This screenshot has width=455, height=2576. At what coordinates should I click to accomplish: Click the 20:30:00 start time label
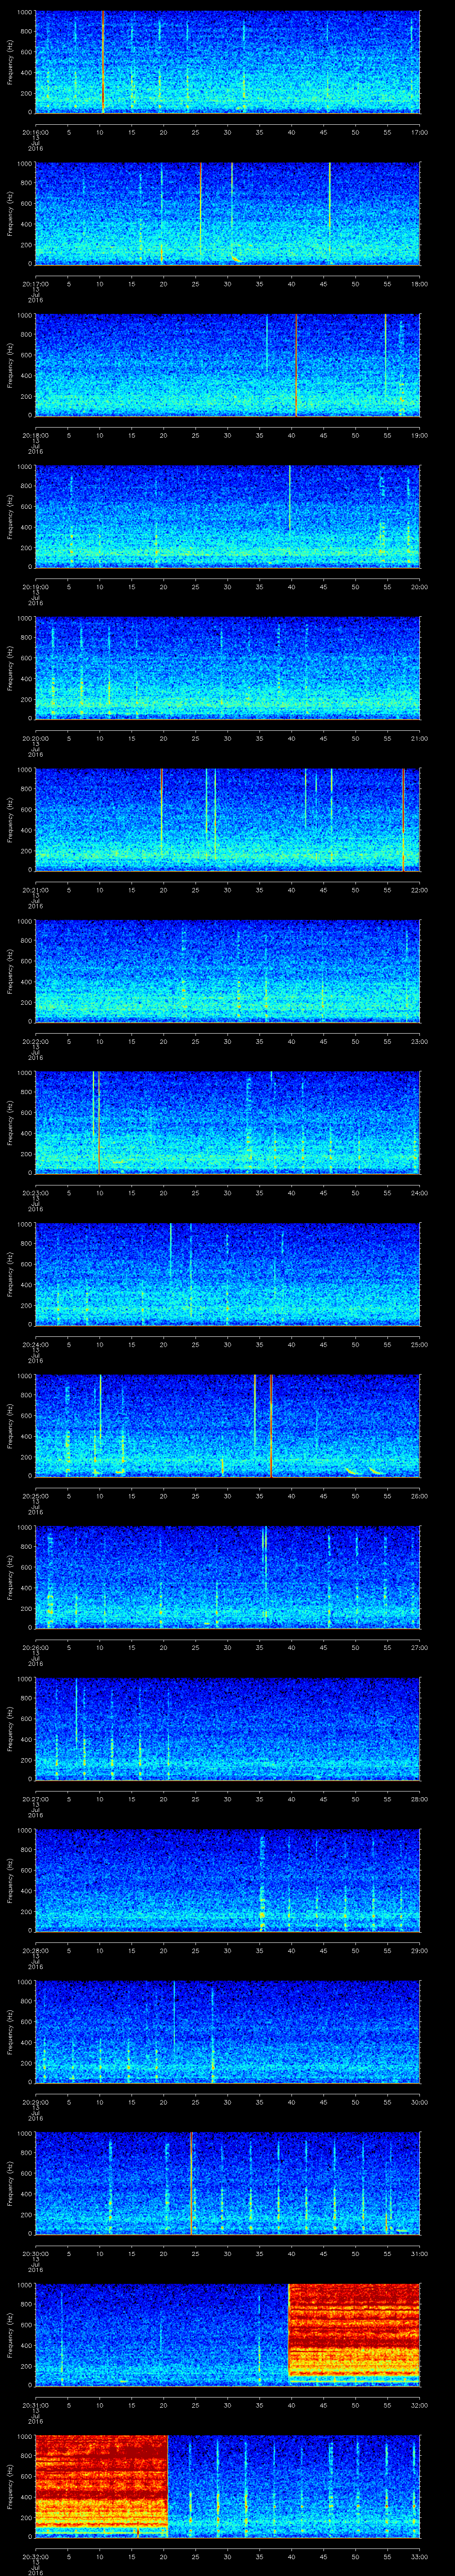pyautogui.click(x=35, y=2254)
